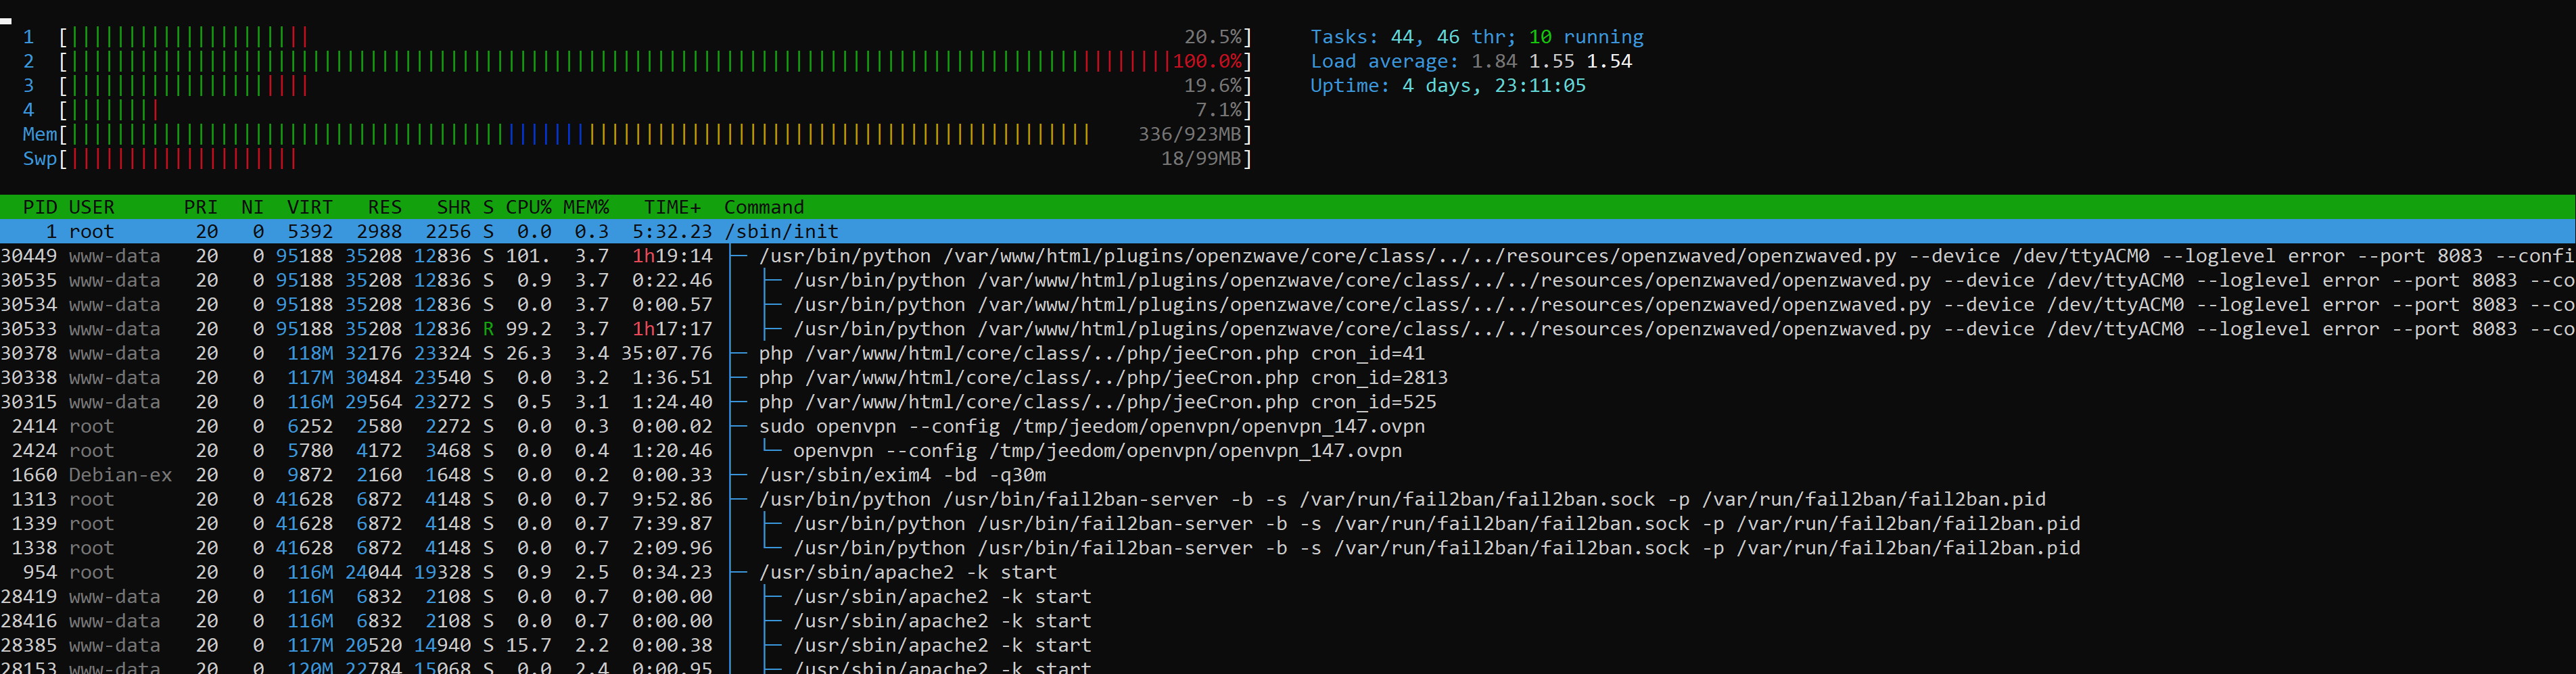The height and width of the screenshot is (674, 2576).
Task: Click the CPU 1 usage meter at 20.5%
Action: click(x=637, y=37)
